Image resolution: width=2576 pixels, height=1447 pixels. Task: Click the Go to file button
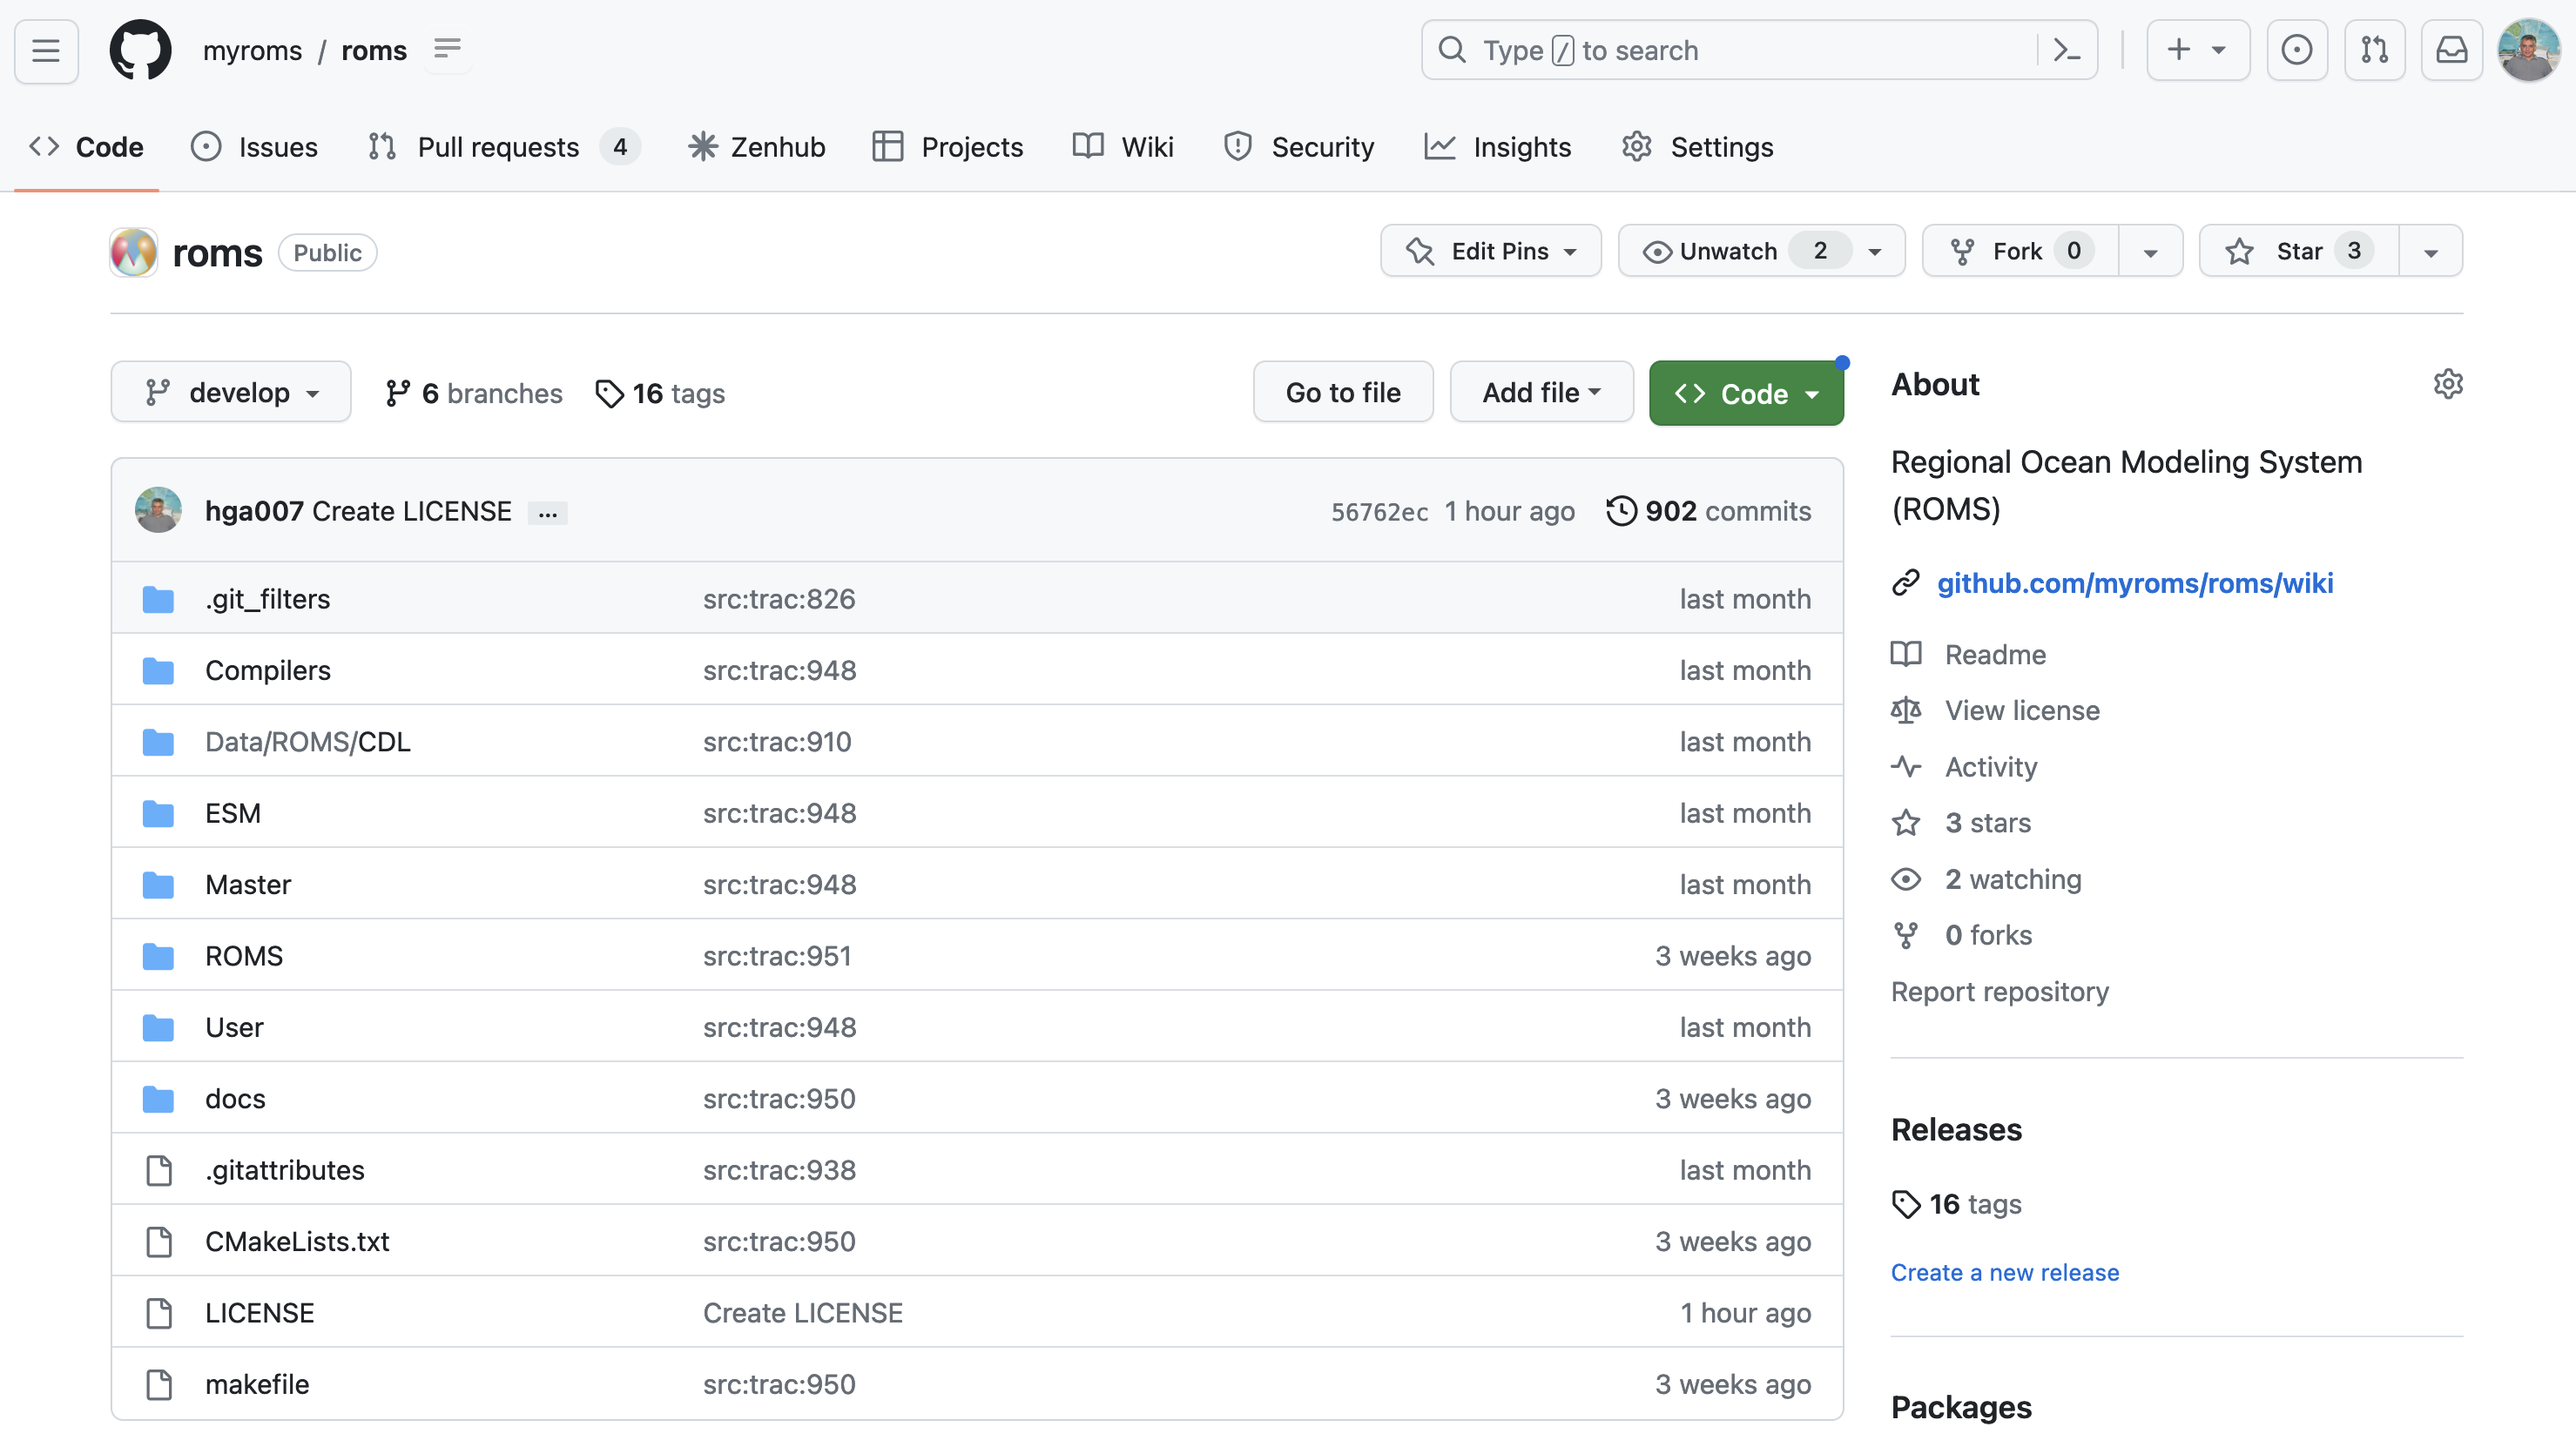pos(1342,392)
